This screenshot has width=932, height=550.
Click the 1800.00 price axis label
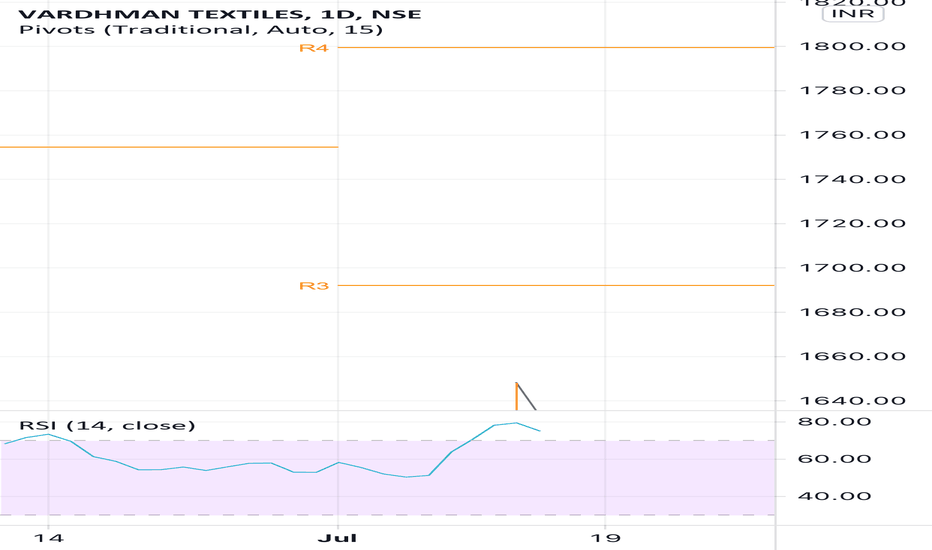point(853,46)
